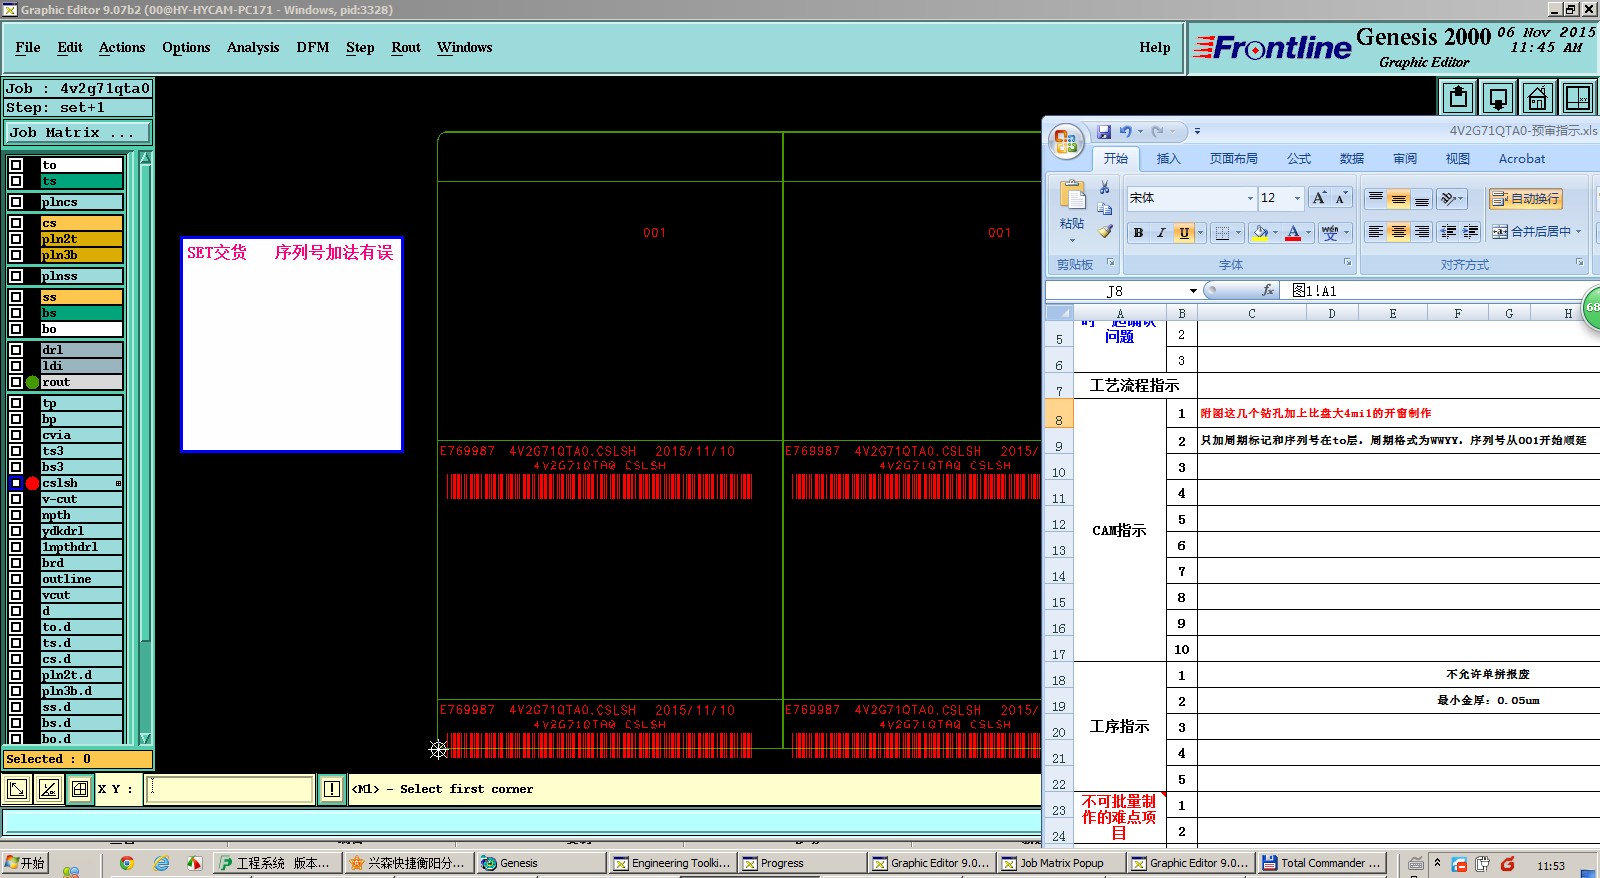Click the XY grid panel icon at top right
1600x878 pixels.
tap(1577, 98)
